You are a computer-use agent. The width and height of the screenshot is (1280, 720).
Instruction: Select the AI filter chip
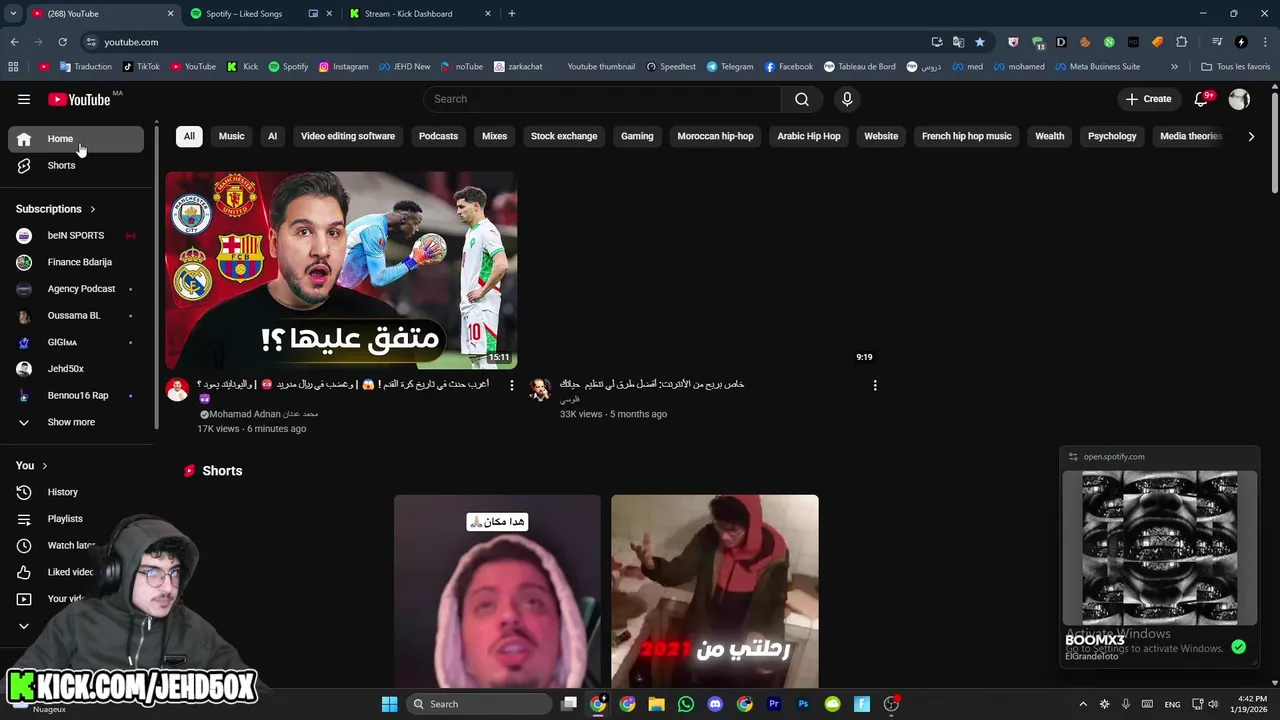tap(272, 136)
